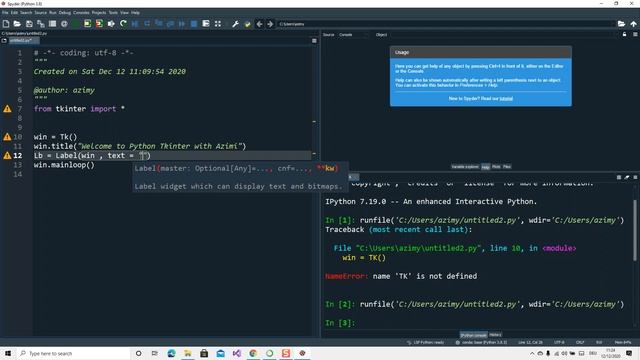
Task: Clear the console with the pen icon
Action: click(627, 177)
